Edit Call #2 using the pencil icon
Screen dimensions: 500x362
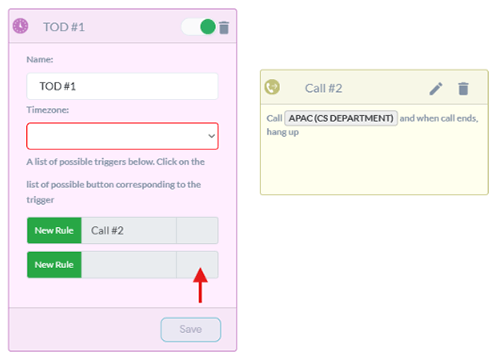(x=436, y=89)
